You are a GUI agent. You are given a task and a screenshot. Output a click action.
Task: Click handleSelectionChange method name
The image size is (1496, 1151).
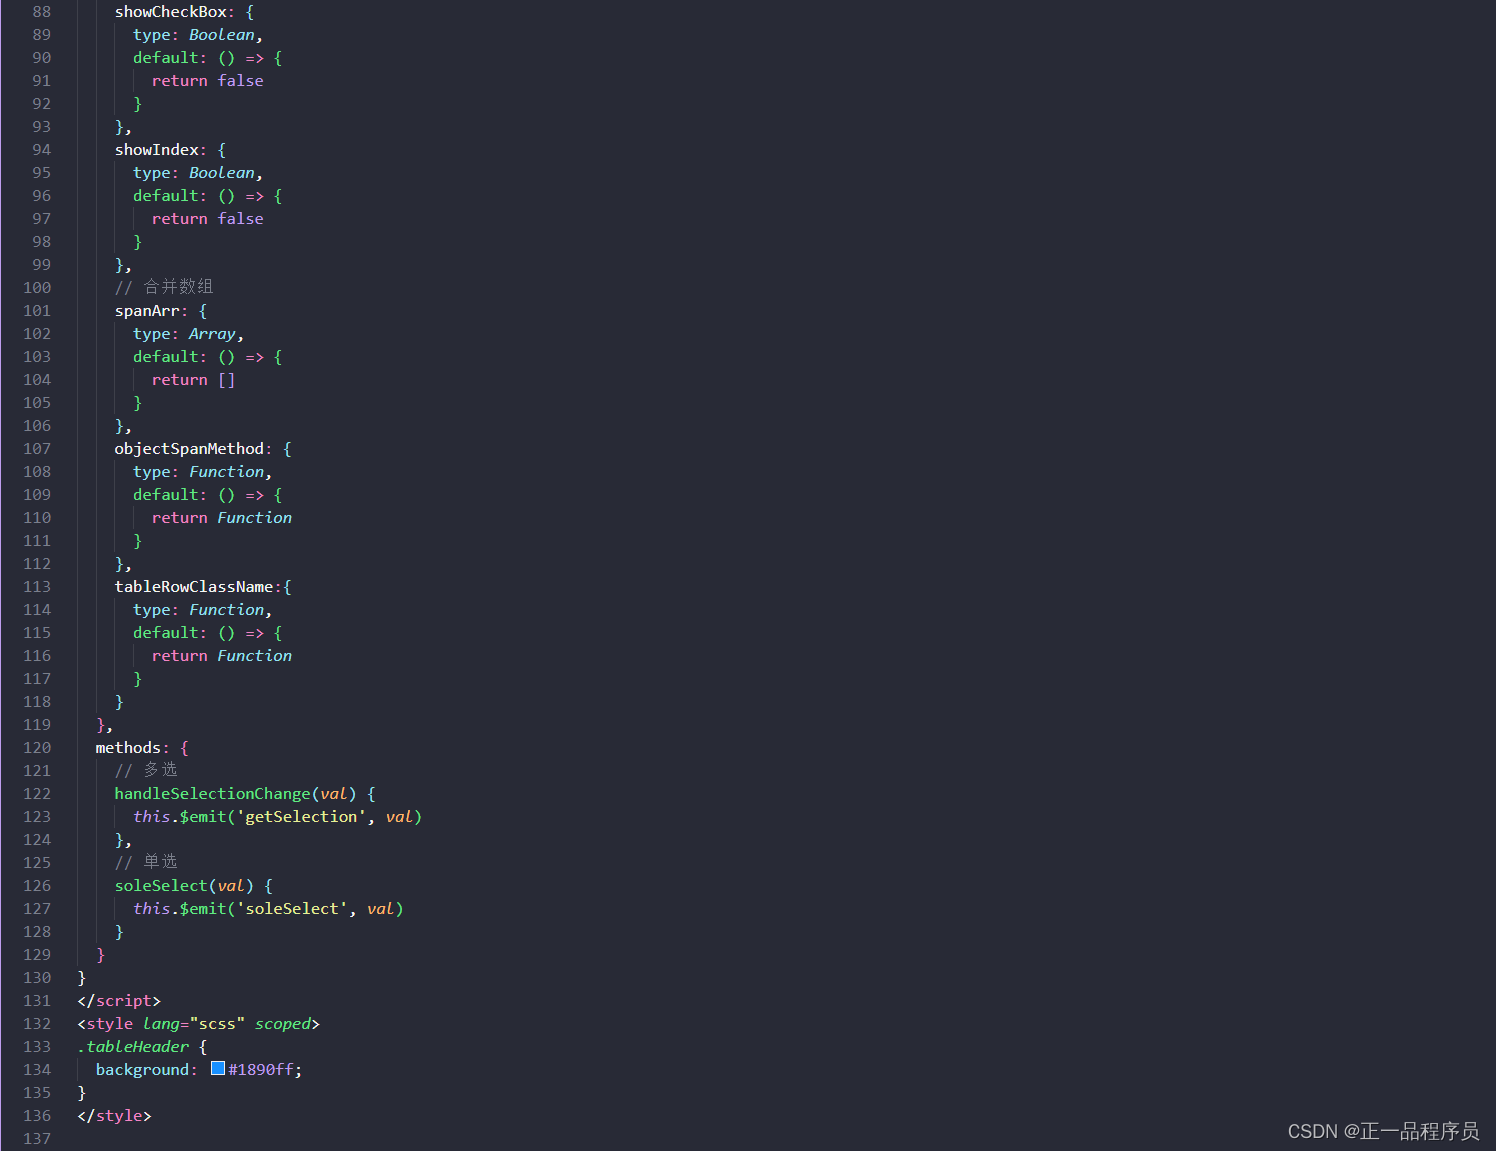click(212, 794)
